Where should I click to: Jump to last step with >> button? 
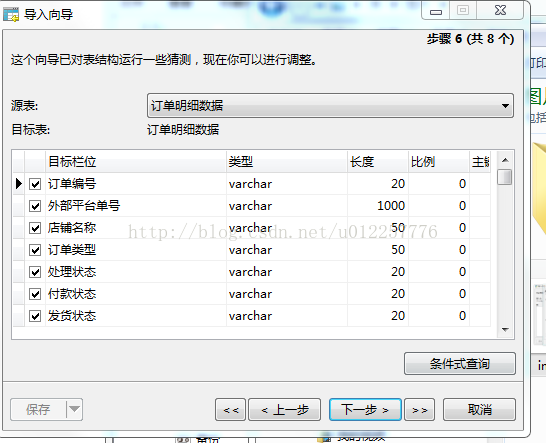pos(420,410)
